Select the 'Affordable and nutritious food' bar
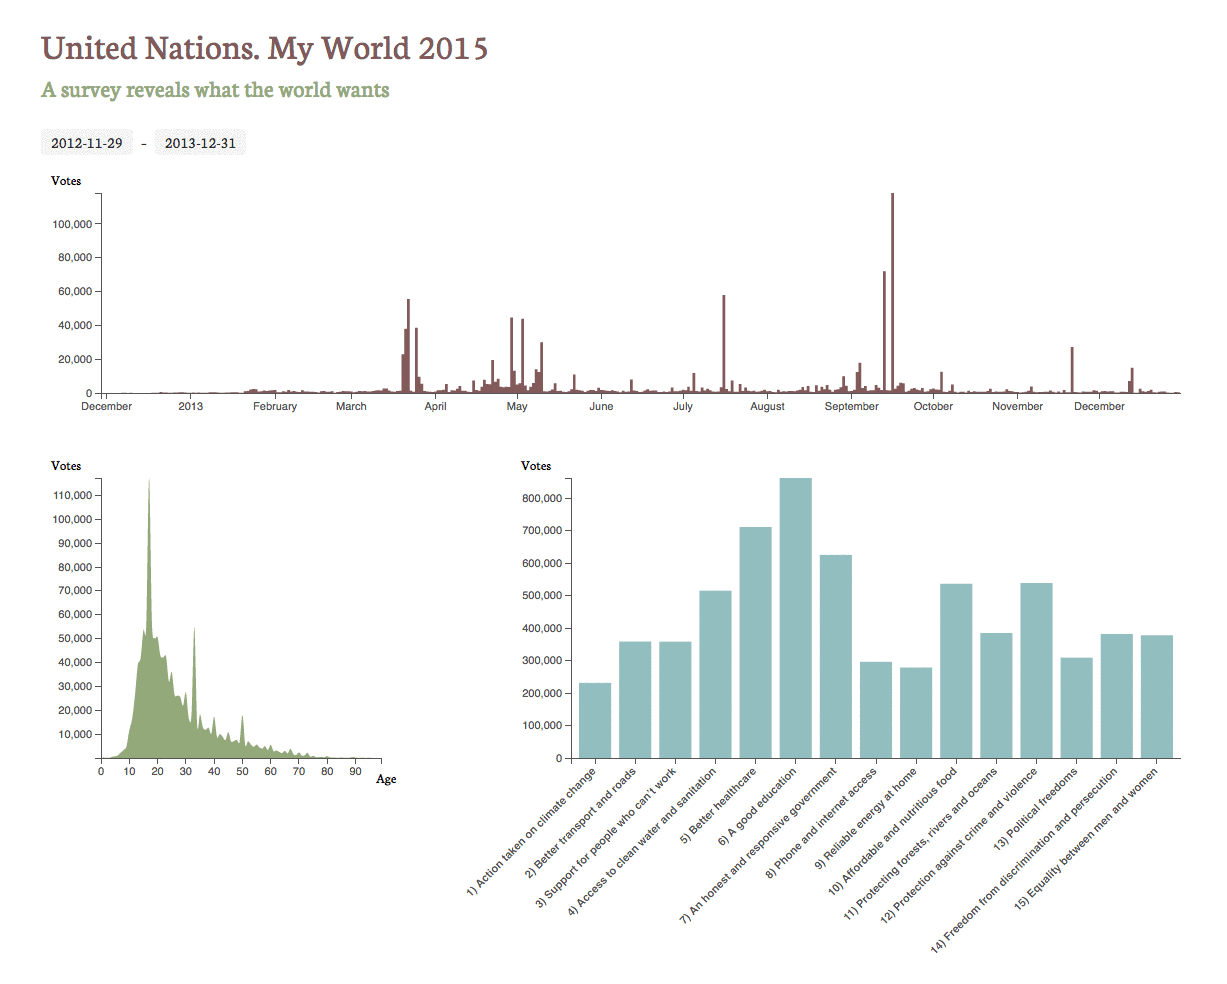1227x984 pixels. point(956,671)
